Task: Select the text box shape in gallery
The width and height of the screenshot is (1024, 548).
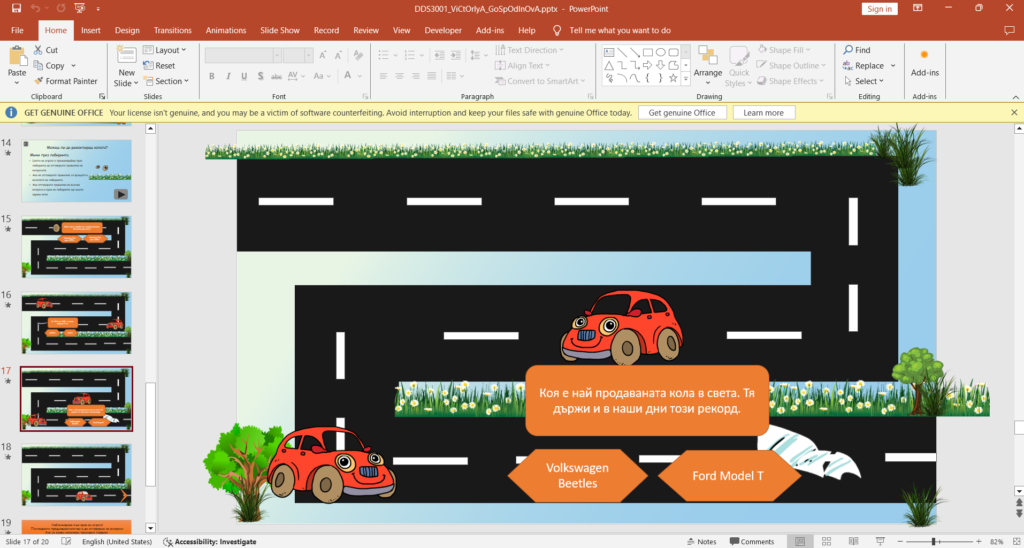Action: pyautogui.click(x=609, y=52)
